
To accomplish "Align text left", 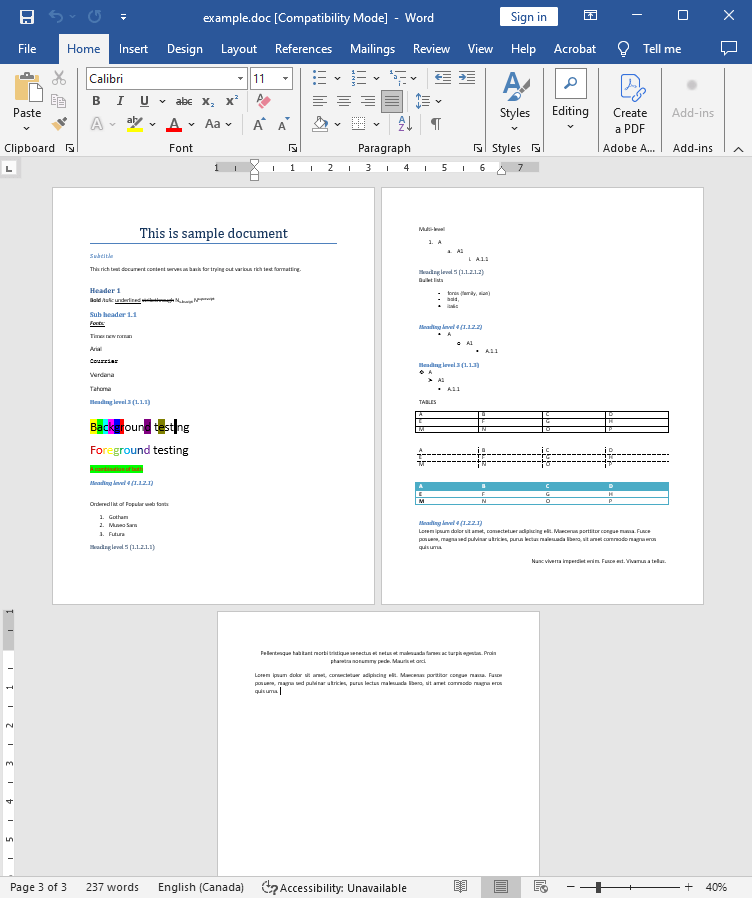I will [x=320, y=101].
